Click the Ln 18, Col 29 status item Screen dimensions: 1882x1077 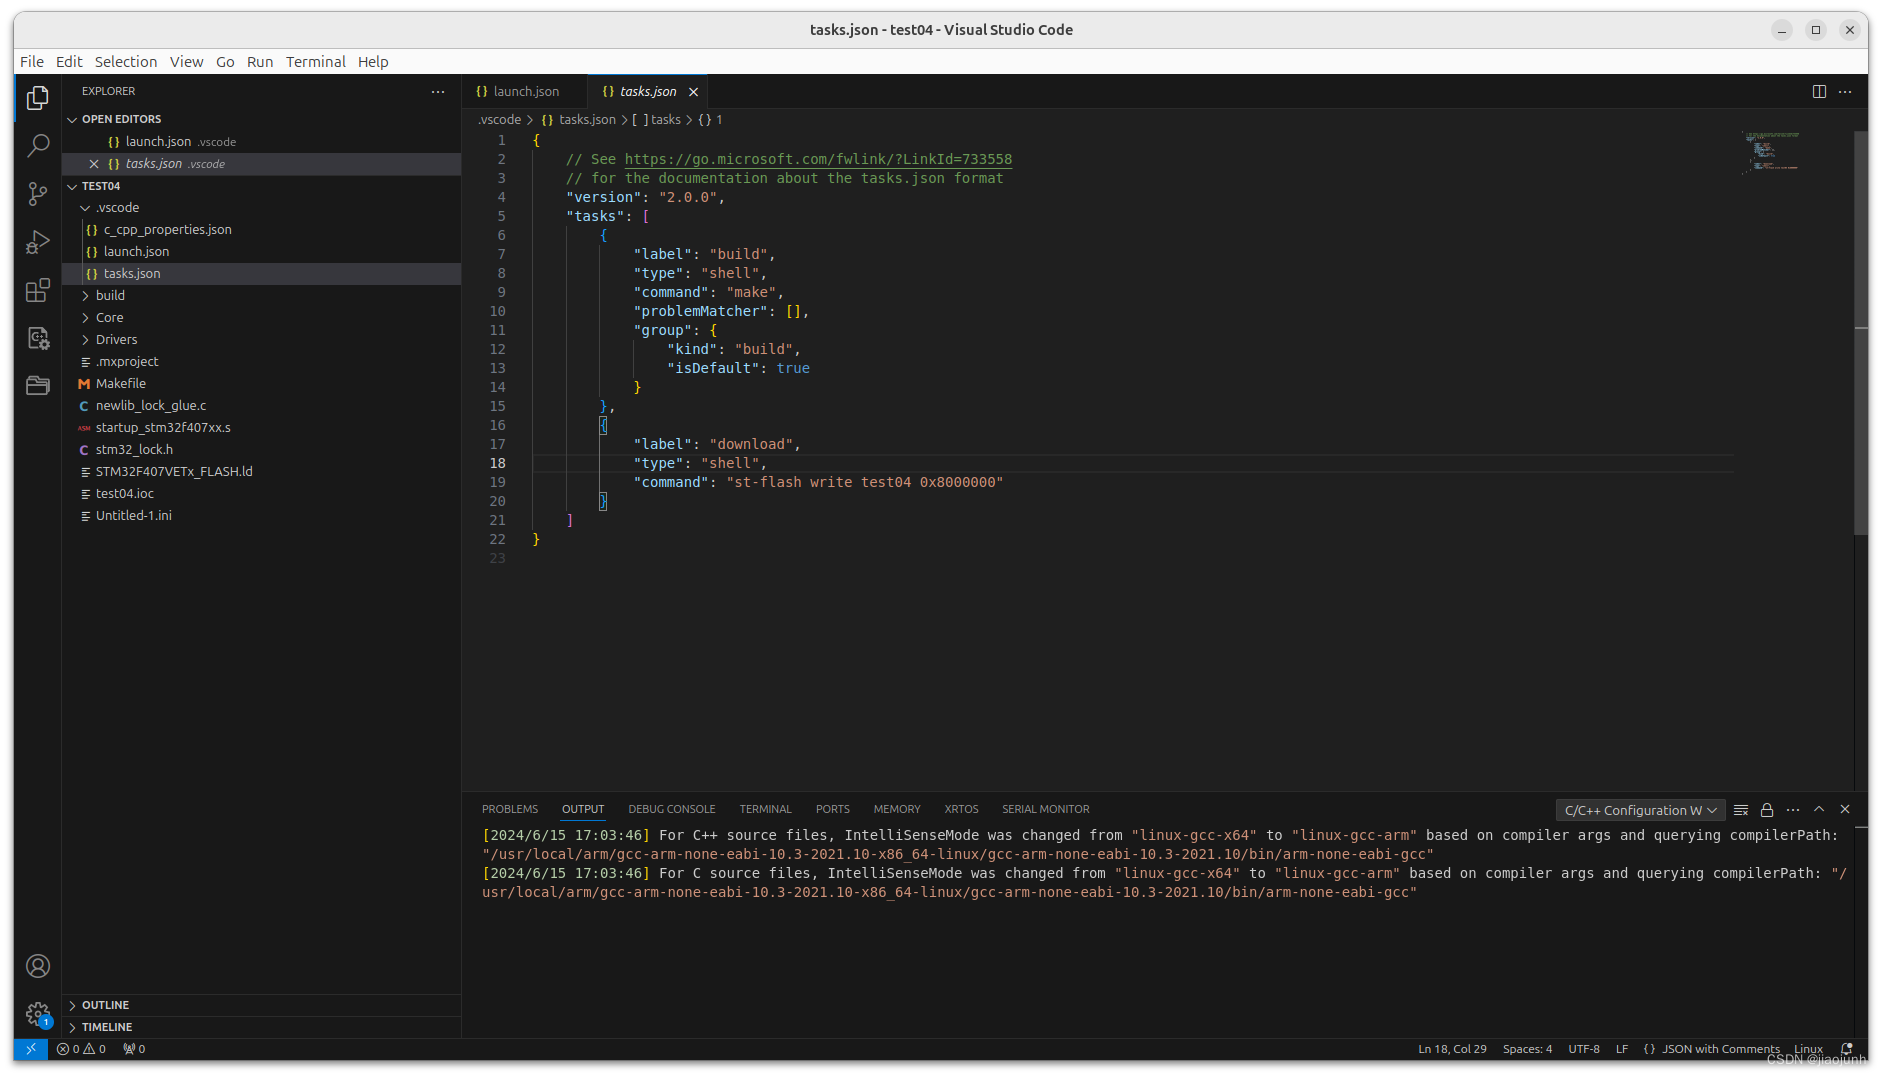tap(1452, 1049)
